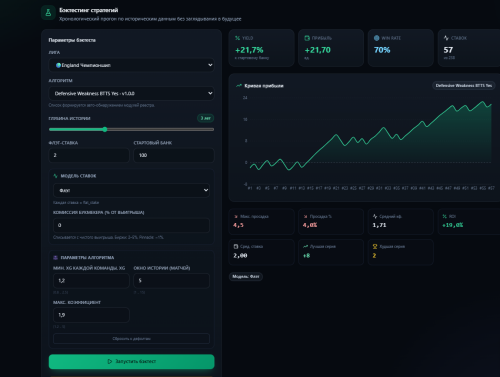Click the globe icon on Win Rate card
Viewport: 500px width, 377px height.
(x=377, y=38)
